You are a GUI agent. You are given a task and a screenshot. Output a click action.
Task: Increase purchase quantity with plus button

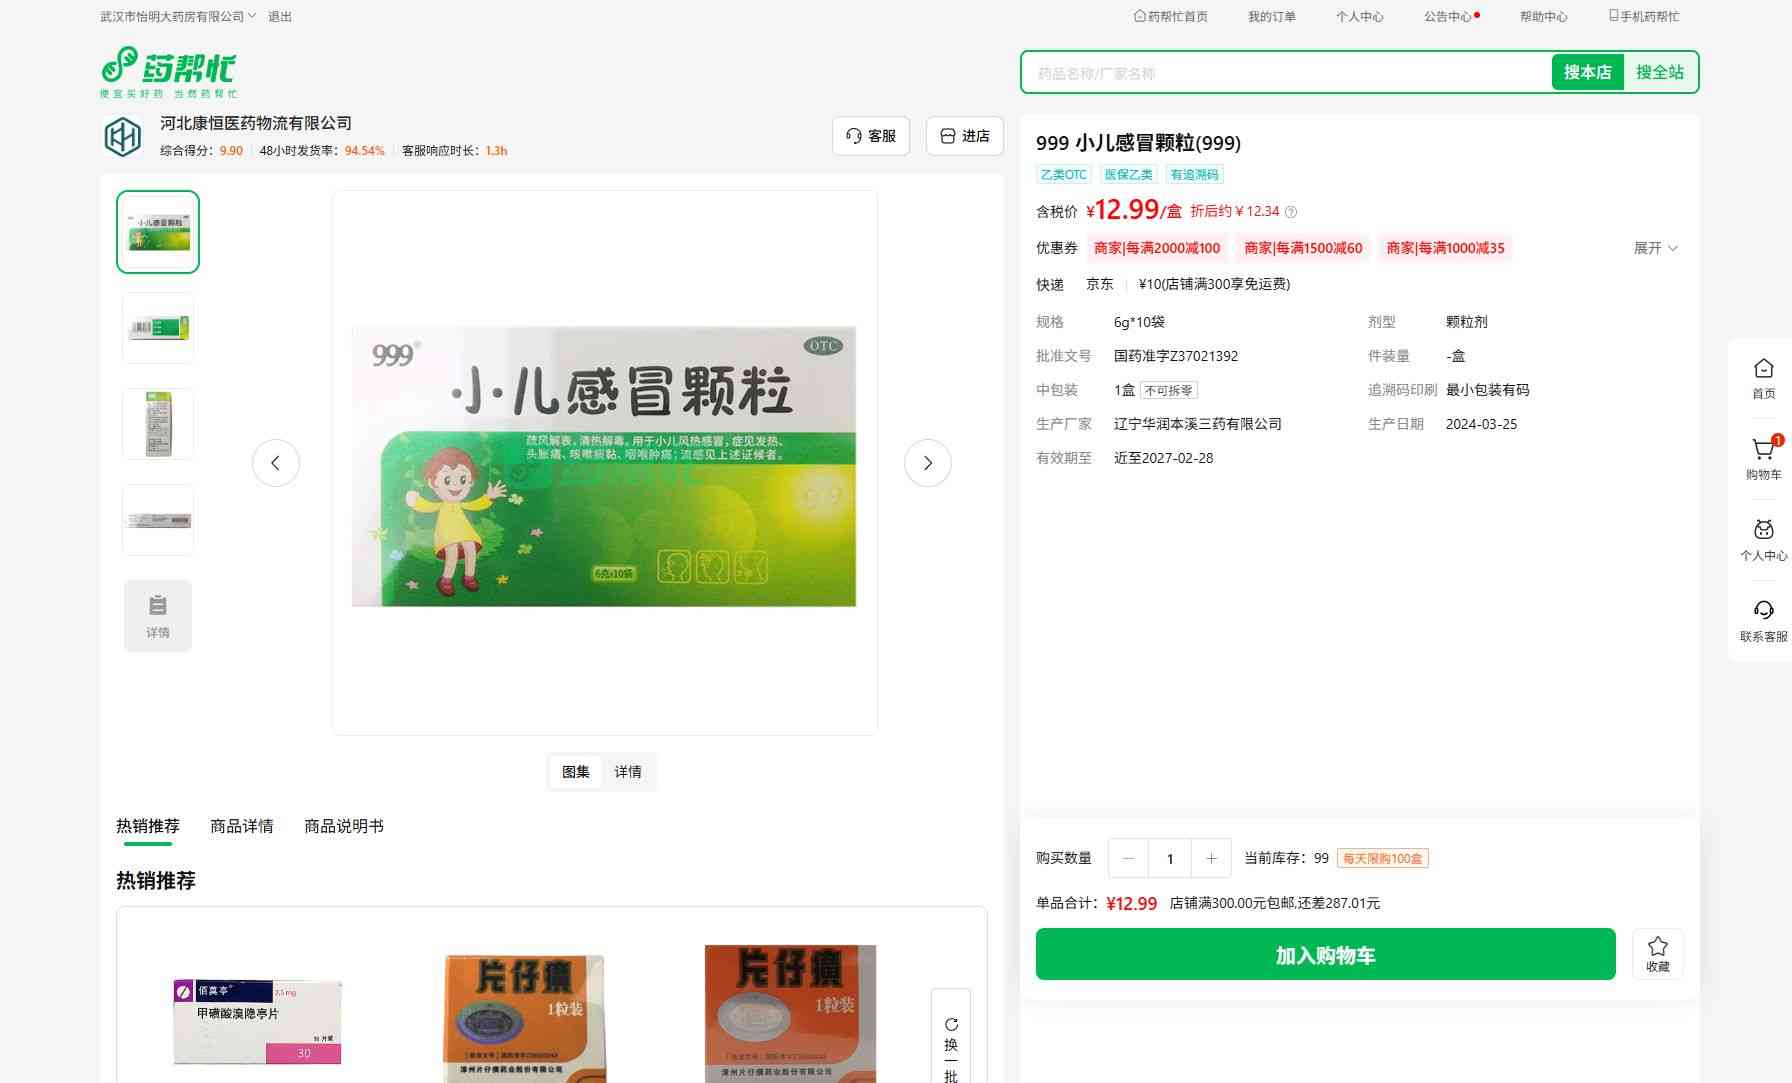1211,858
